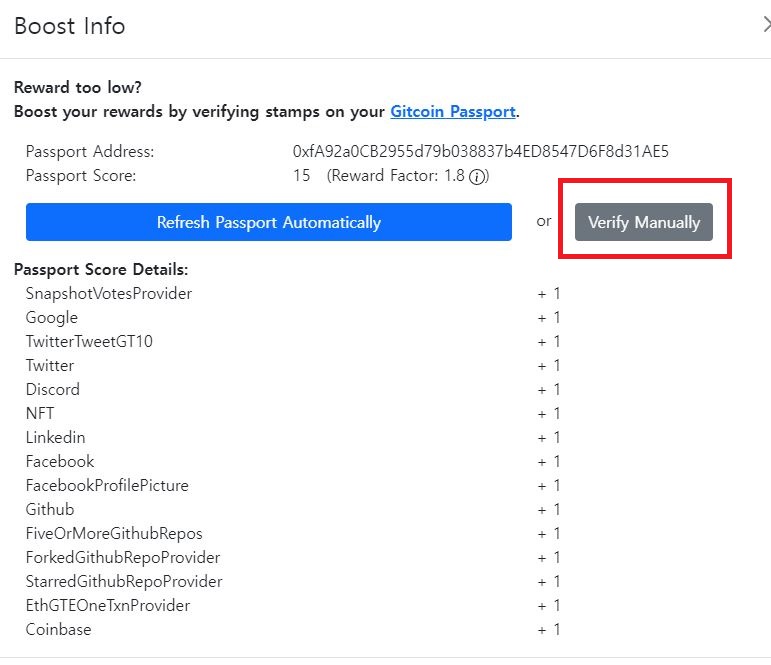771x665 pixels.
Task: Click the + 1 value beside SnapshotVotesProvider
Action: pyautogui.click(x=549, y=294)
